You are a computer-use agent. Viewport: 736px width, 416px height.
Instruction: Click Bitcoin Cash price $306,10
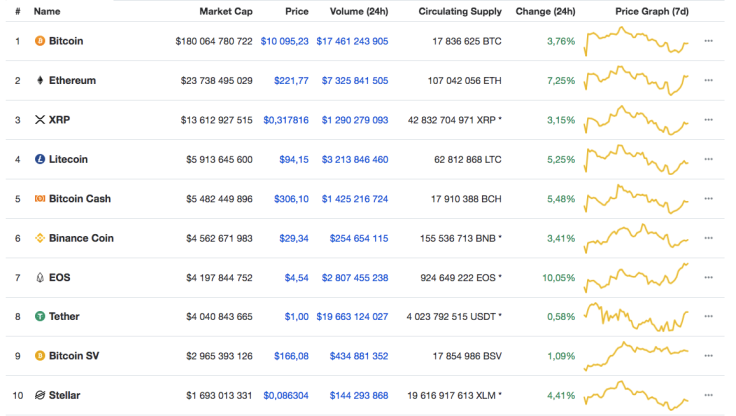(x=291, y=199)
